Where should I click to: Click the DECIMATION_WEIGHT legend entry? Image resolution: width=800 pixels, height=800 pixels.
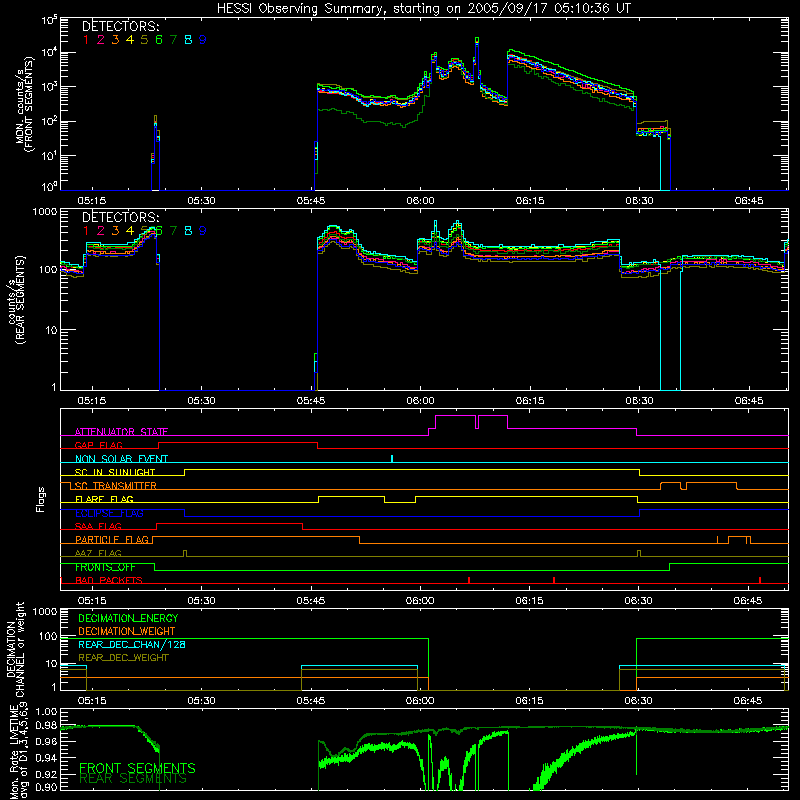pos(127,631)
